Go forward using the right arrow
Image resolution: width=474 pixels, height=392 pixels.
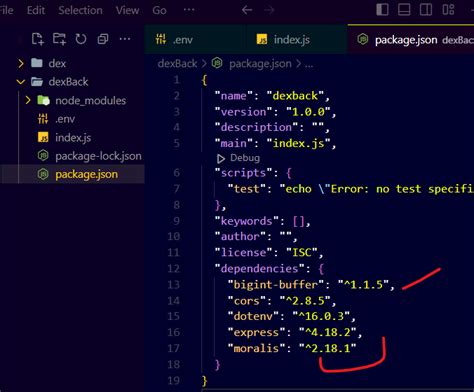(269, 10)
